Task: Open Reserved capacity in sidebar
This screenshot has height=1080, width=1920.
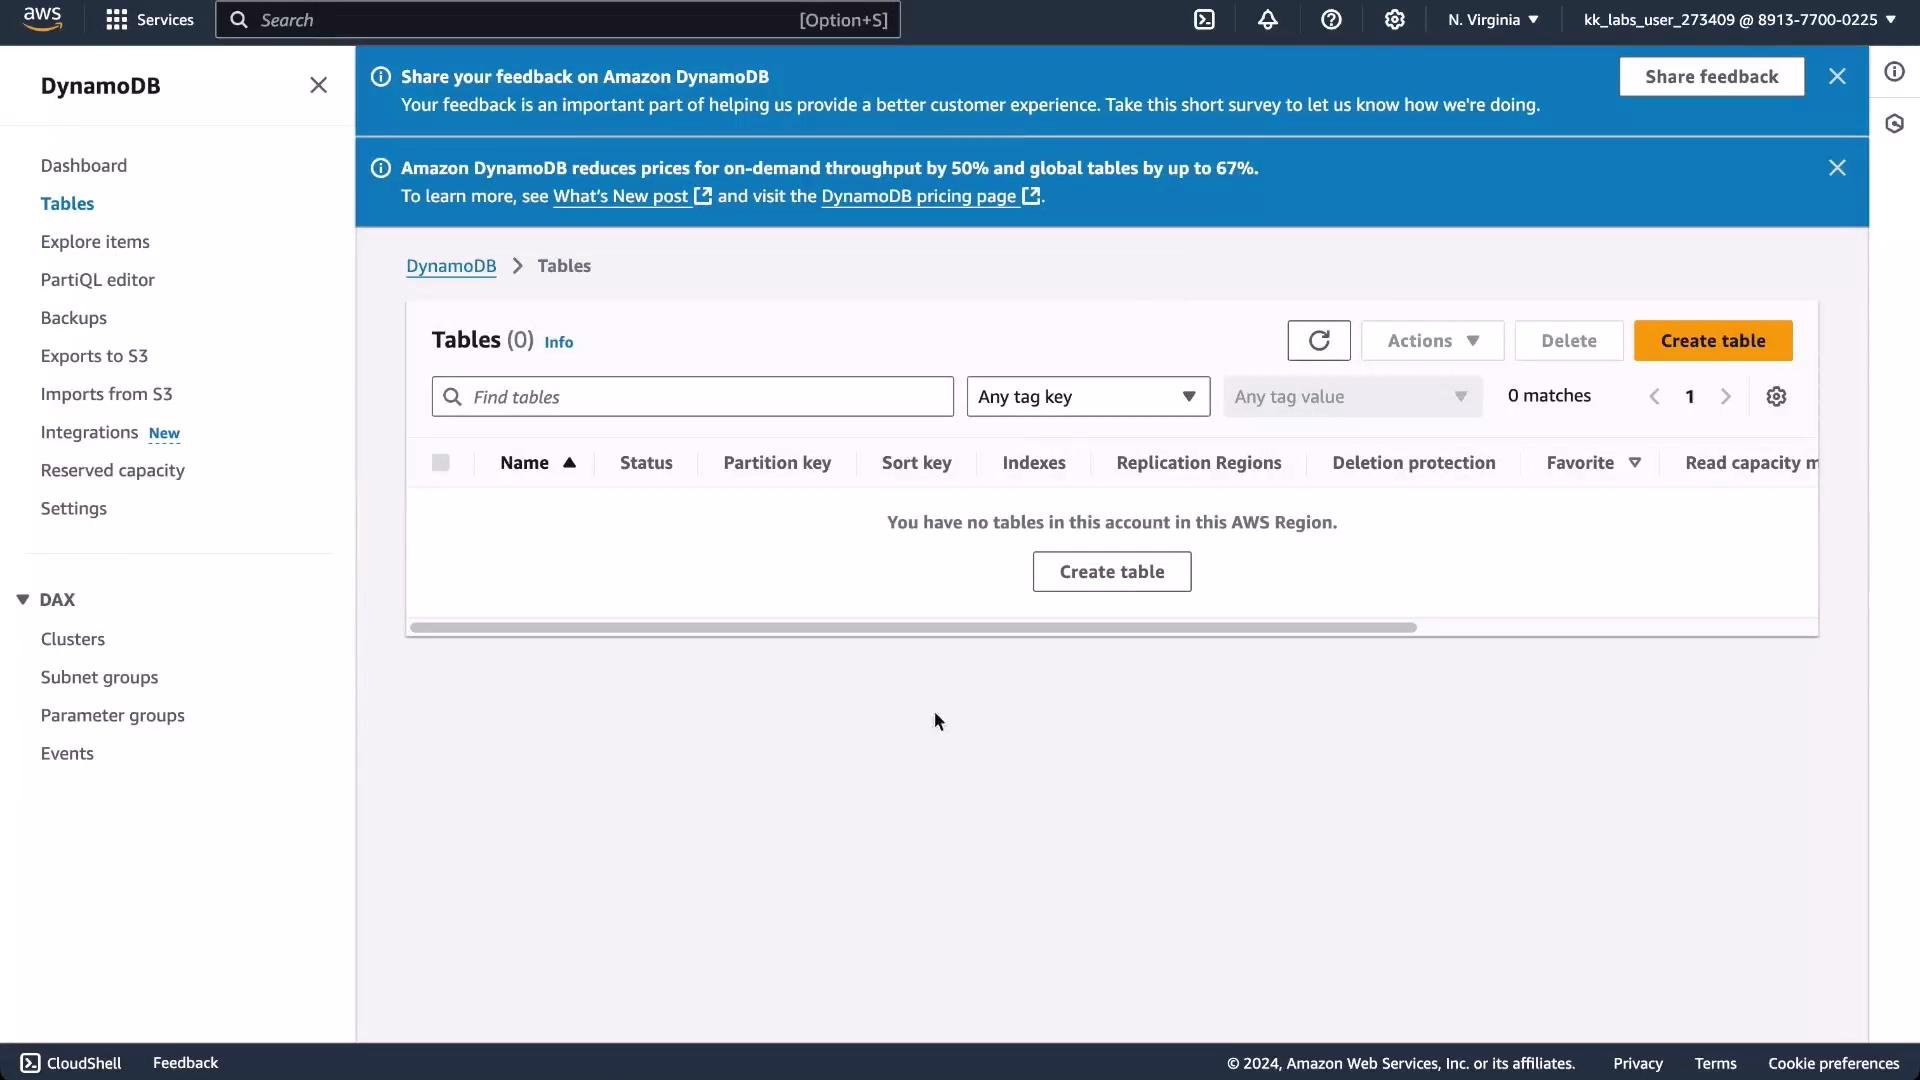Action: 113,470
